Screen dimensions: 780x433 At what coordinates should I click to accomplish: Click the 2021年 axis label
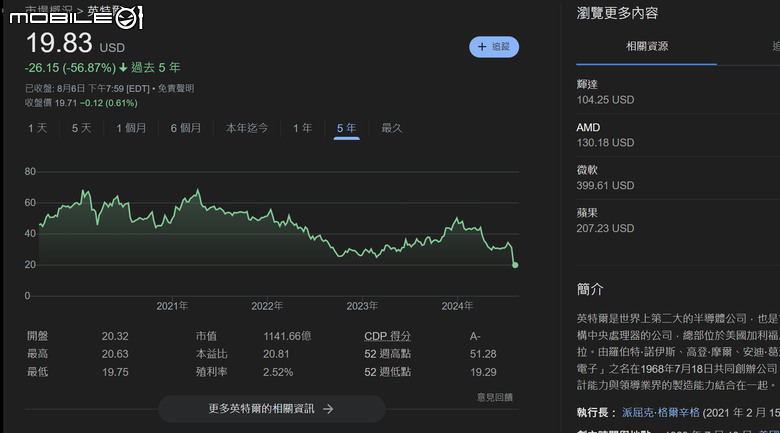point(172,306)
